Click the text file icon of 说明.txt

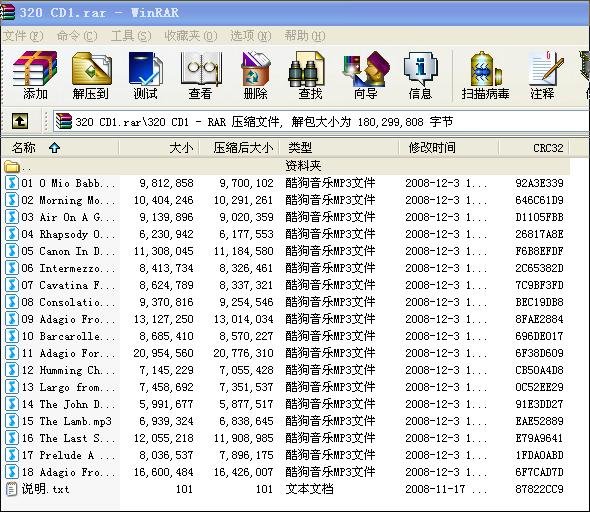point(12,489)
